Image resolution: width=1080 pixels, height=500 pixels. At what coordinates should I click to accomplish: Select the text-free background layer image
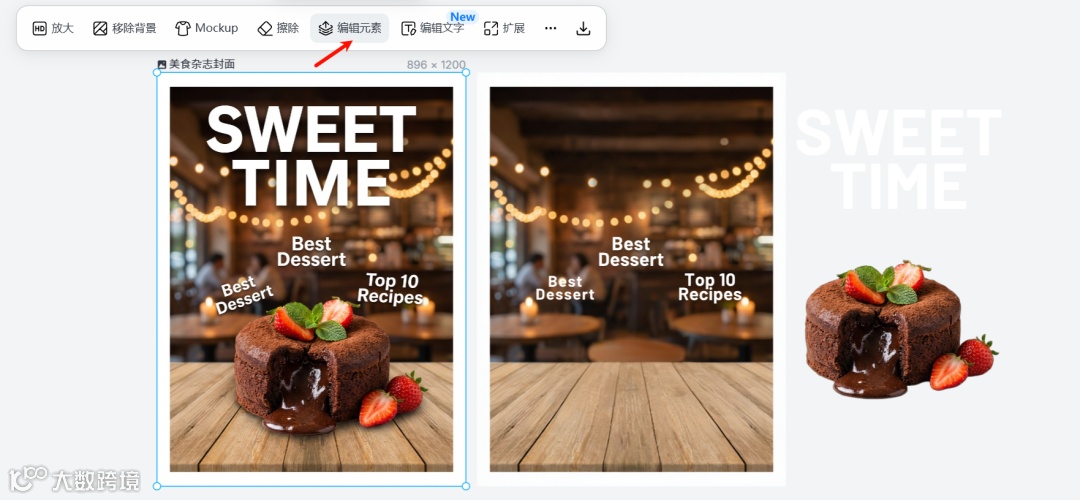(x=632, y=279)
